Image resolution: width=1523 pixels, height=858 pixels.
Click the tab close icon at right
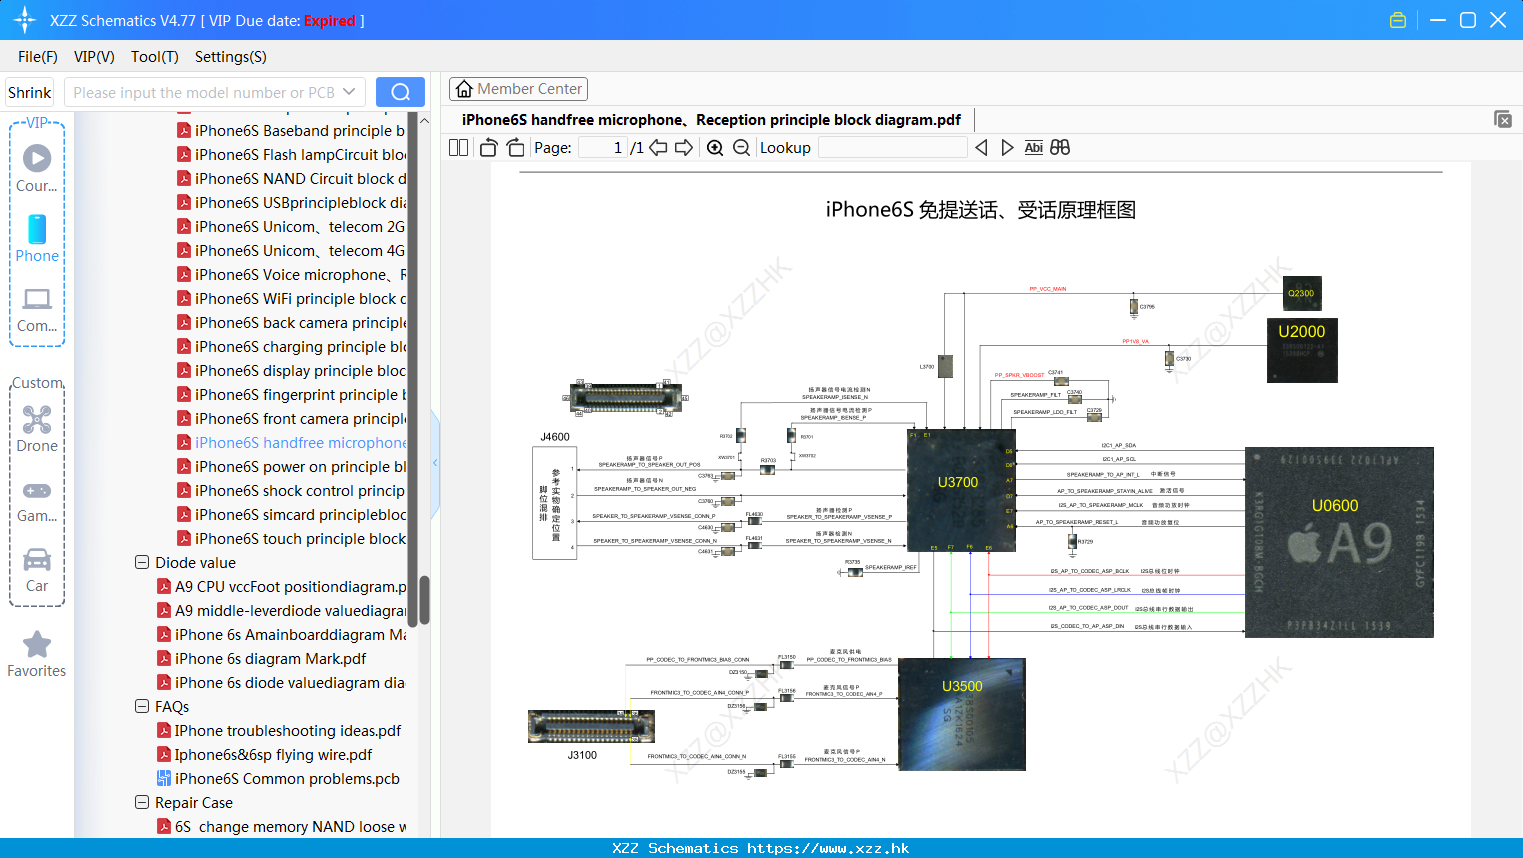coord(1502,119)
